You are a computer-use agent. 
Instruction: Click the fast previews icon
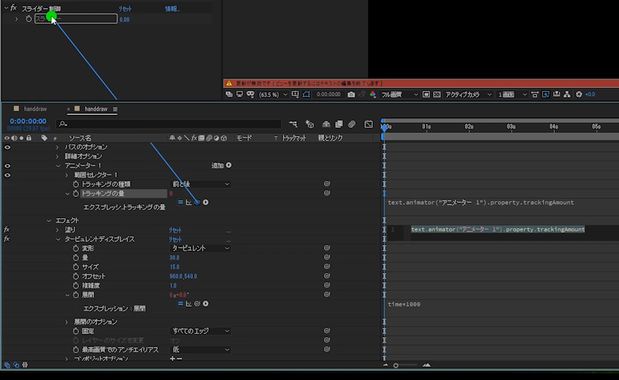546,95
